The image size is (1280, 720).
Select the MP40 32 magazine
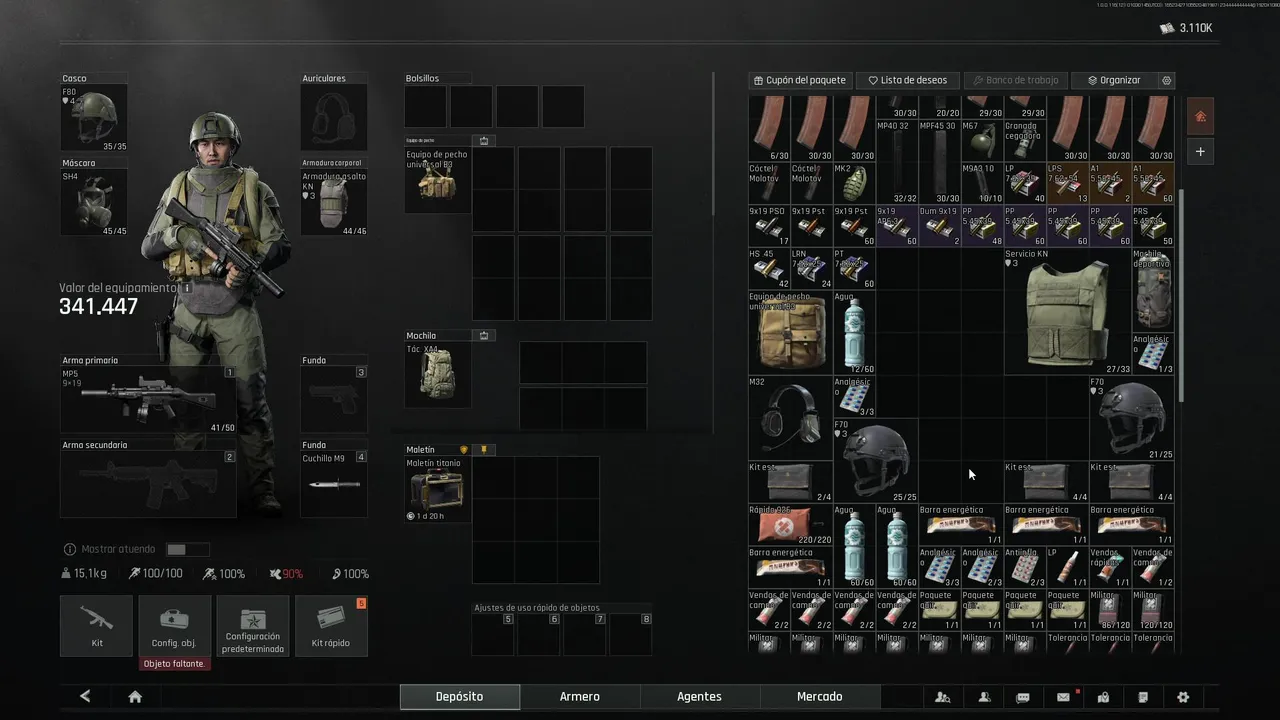897,162
